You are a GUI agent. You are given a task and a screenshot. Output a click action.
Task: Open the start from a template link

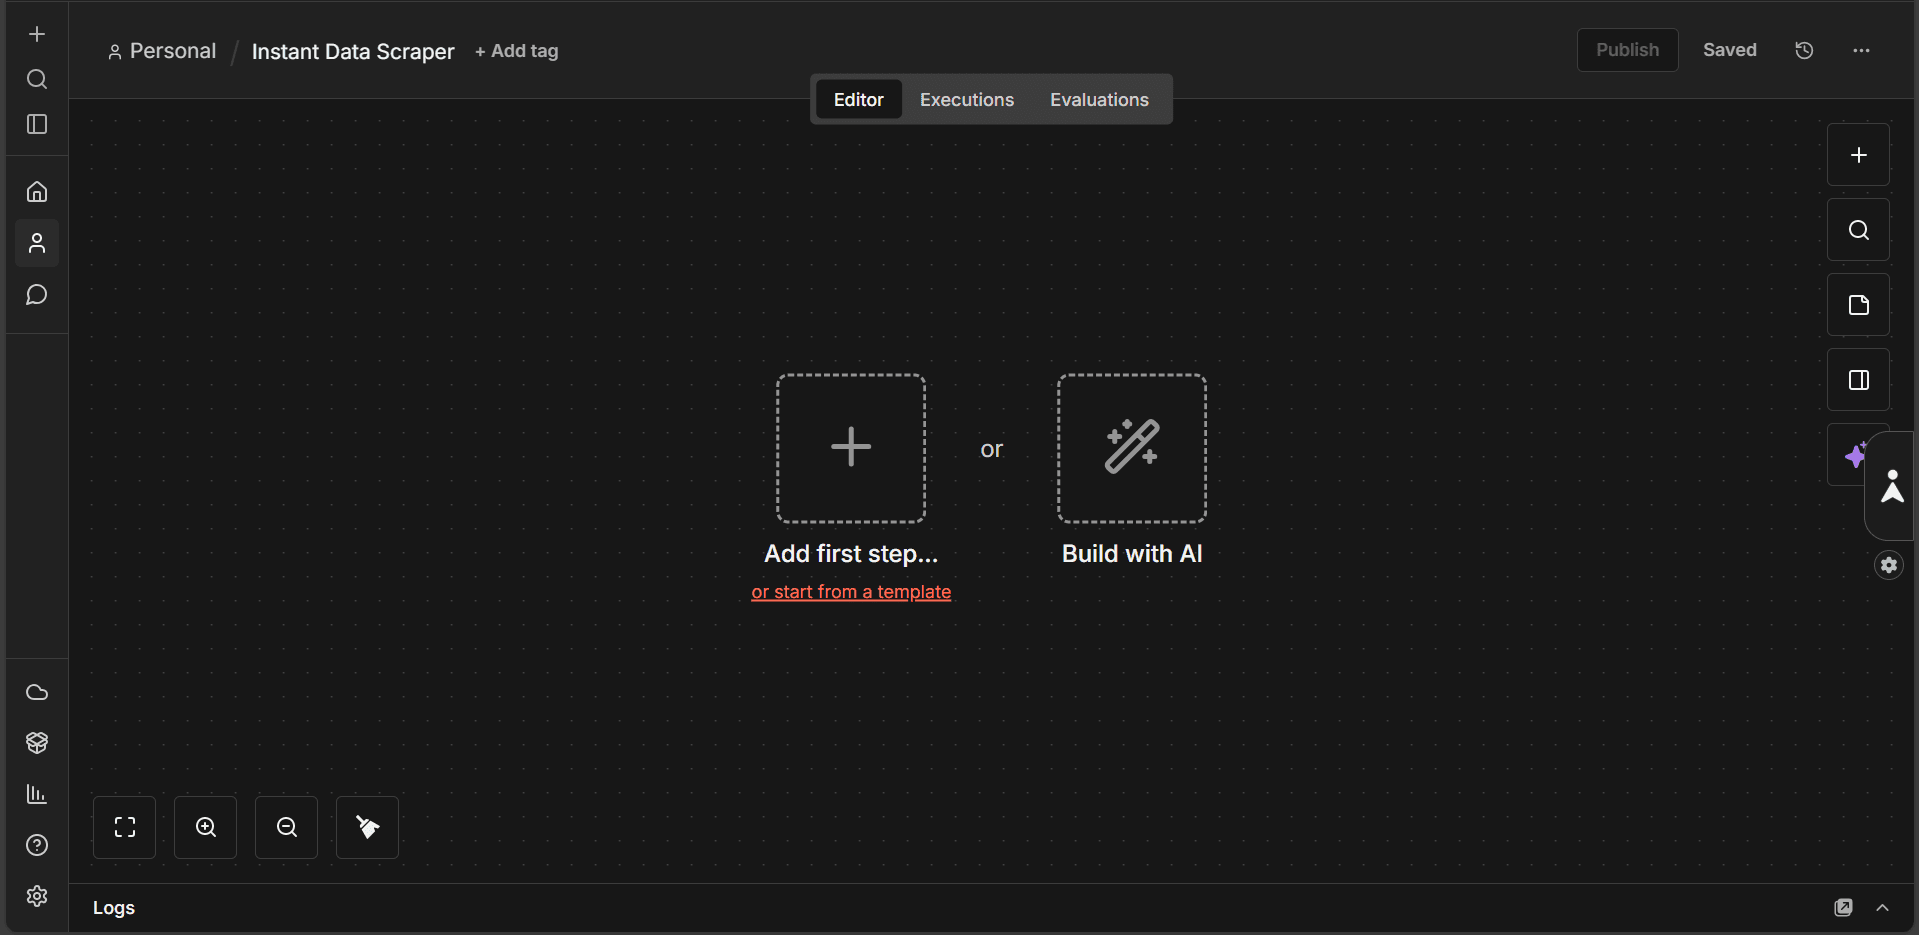coord(851,592)
